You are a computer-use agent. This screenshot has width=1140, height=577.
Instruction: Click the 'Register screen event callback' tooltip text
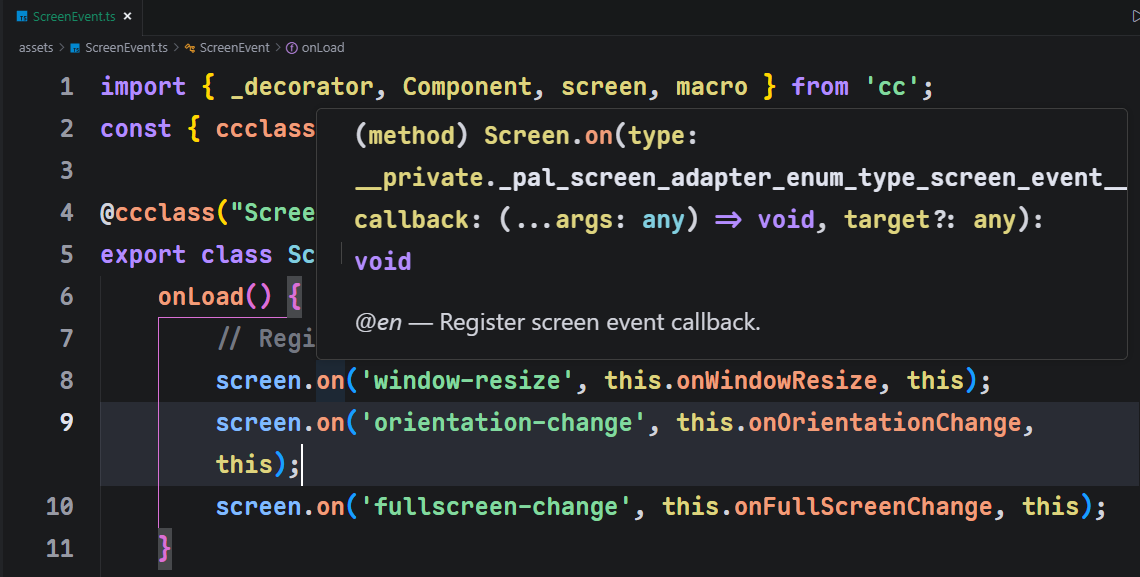(x=600, y=322)
